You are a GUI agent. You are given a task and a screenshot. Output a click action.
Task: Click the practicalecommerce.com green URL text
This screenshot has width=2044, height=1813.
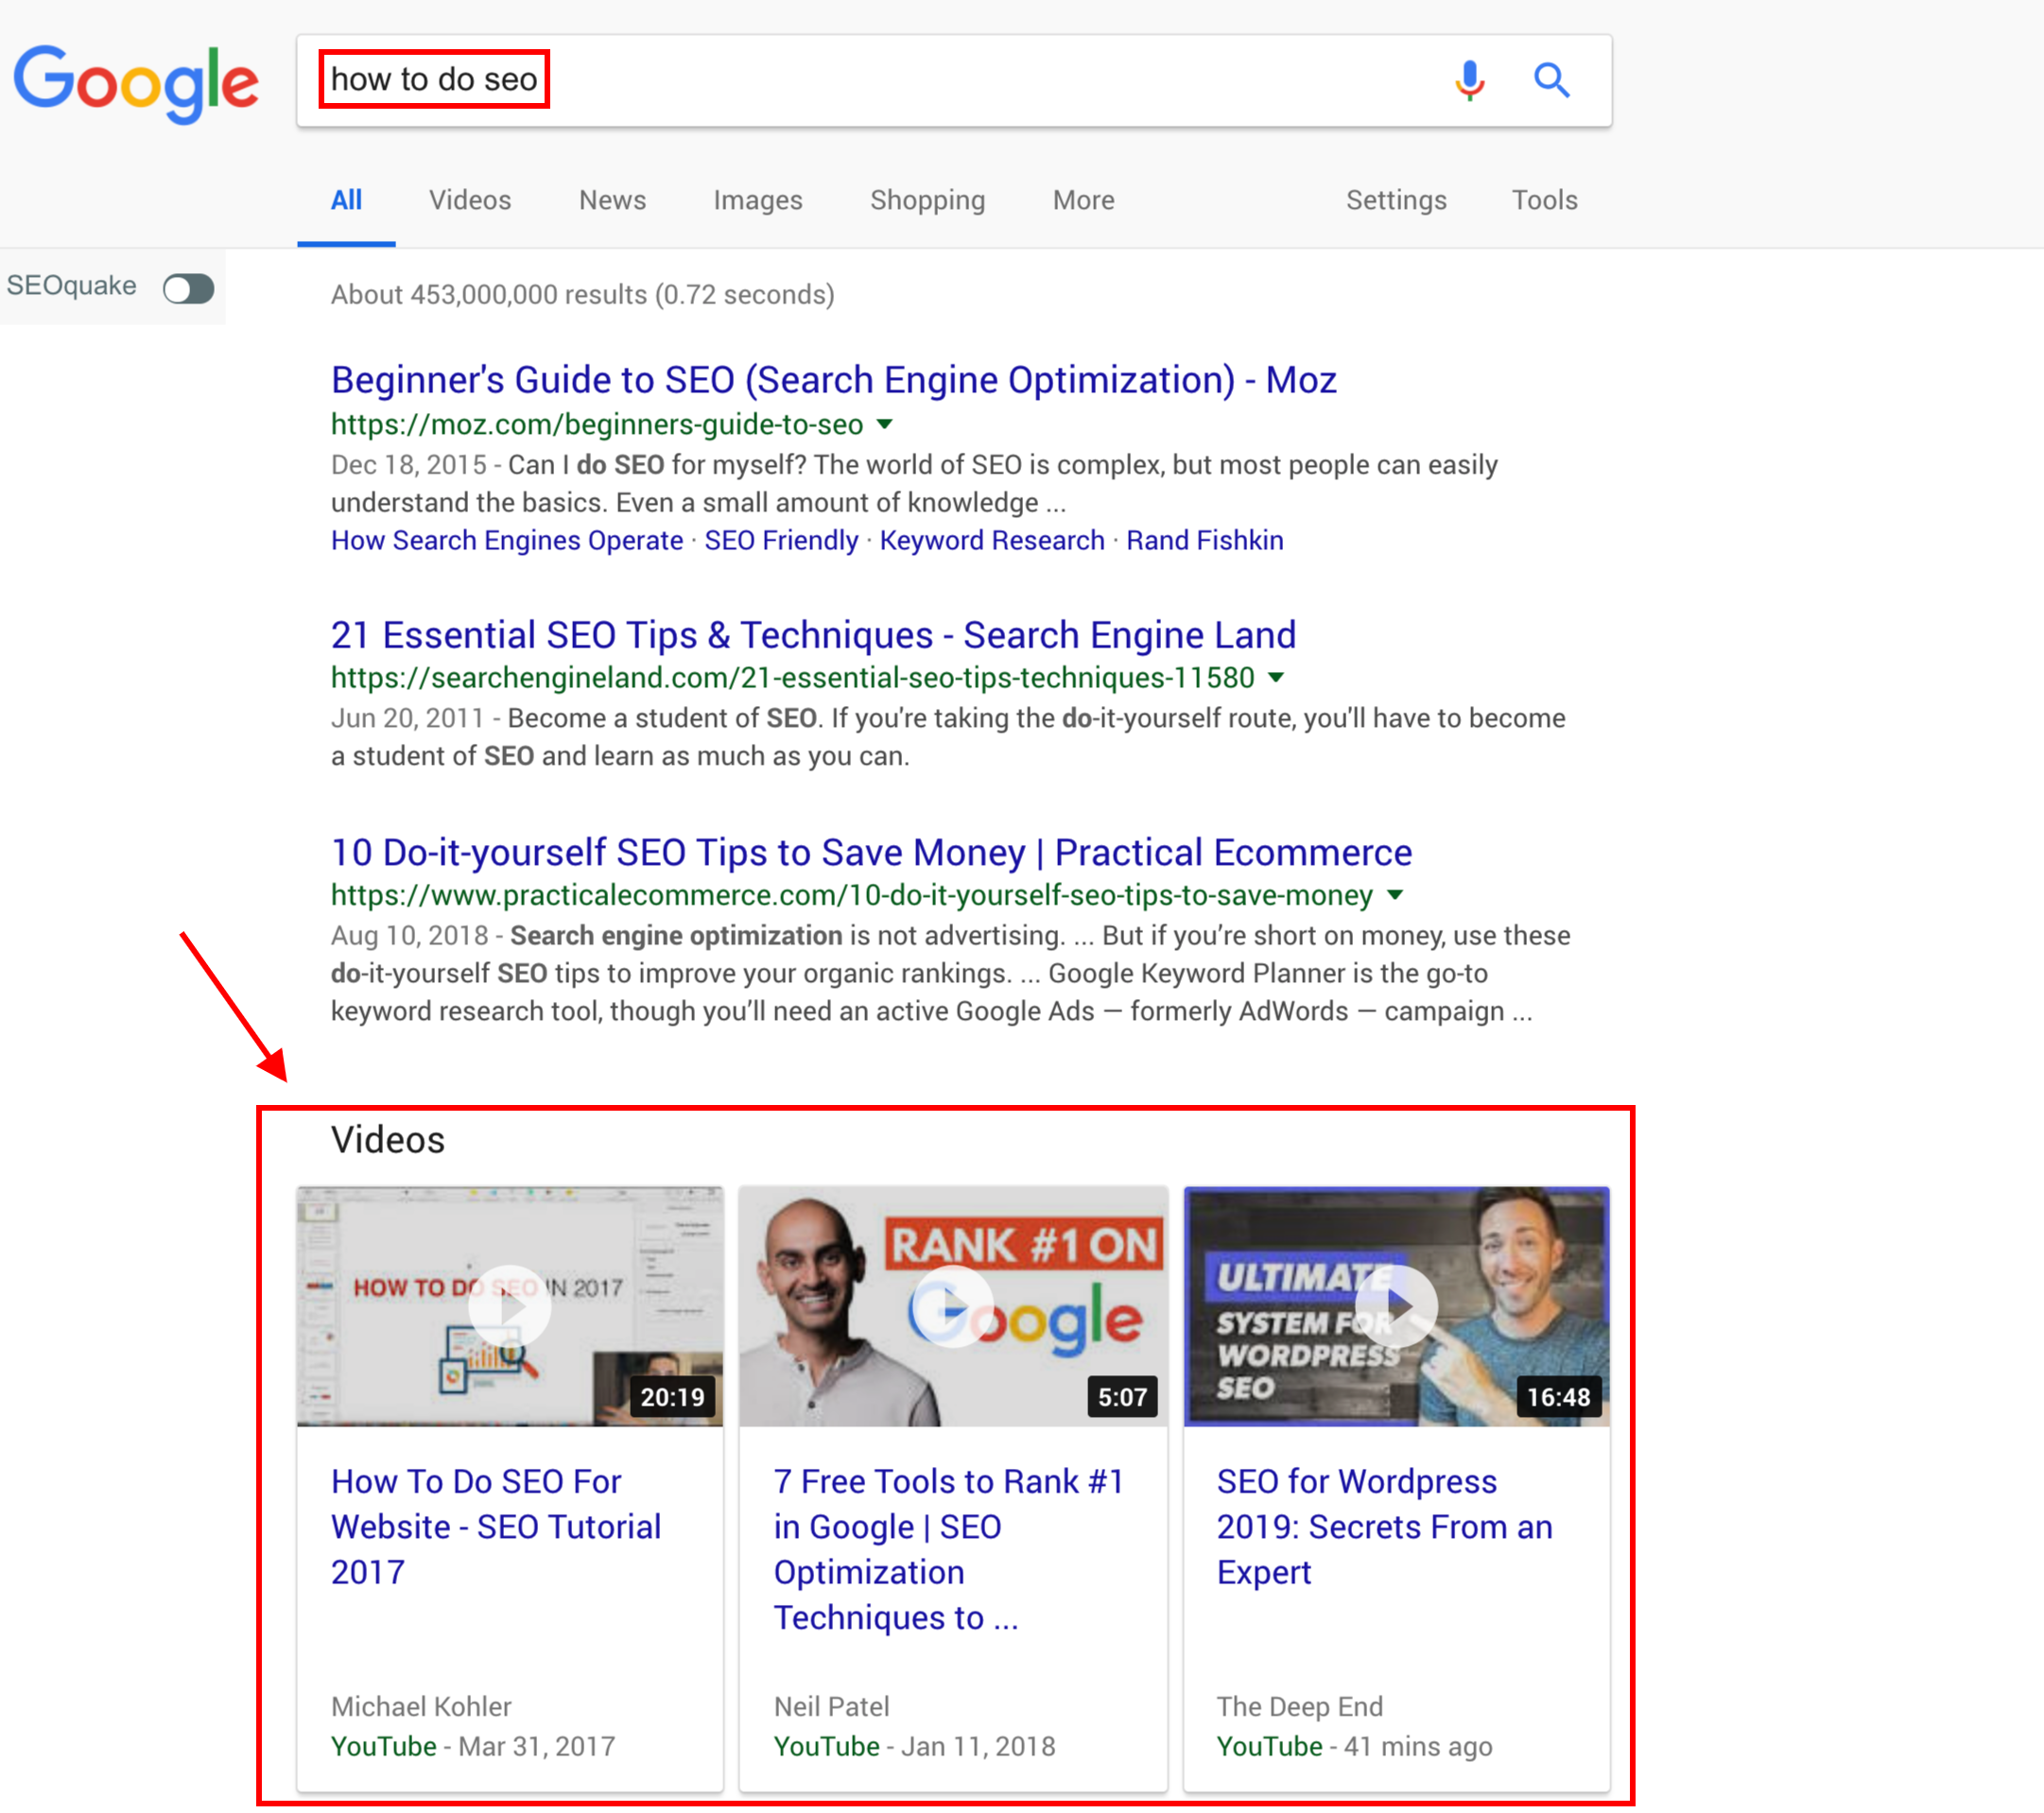[852, 895]
